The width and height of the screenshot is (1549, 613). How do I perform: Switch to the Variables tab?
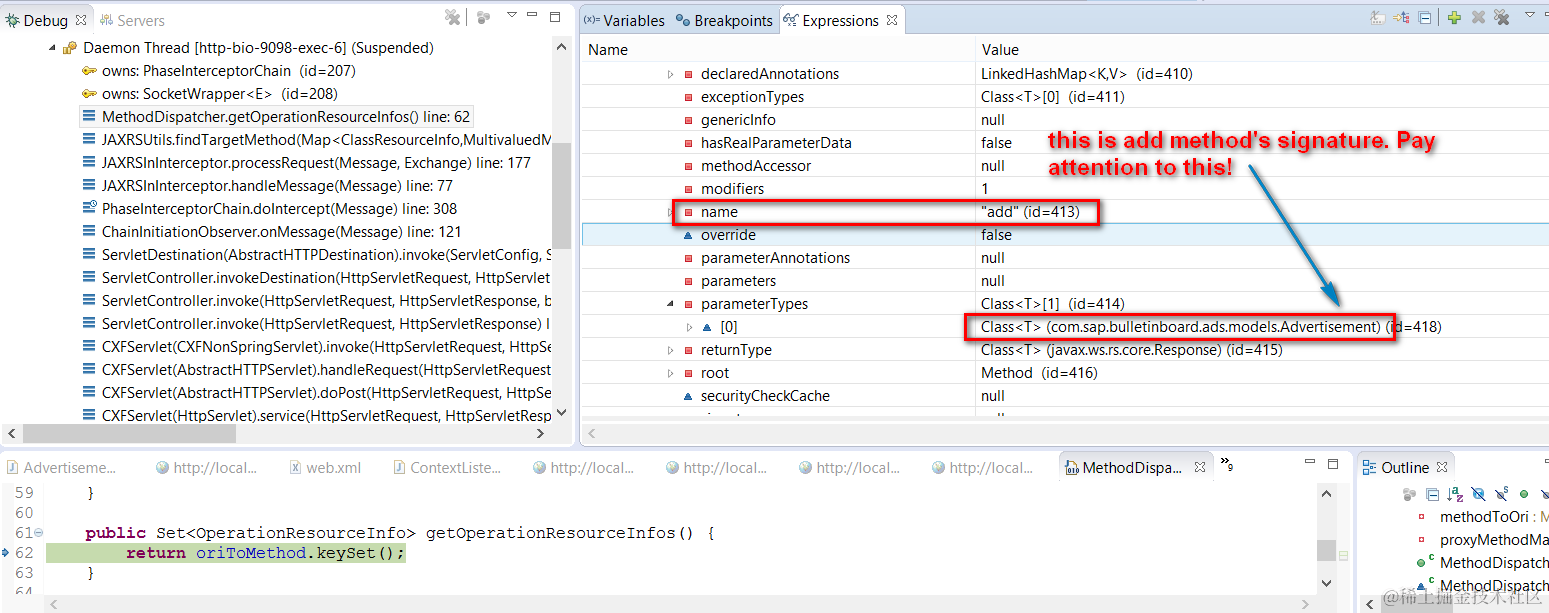(x=625, y=20)
